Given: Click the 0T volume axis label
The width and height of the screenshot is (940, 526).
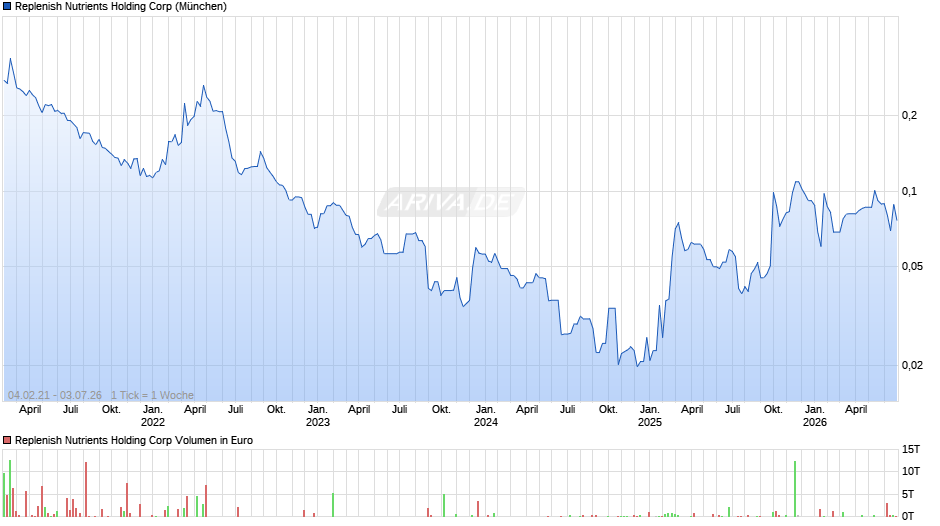Looking at the screenshot, I should tap(908, 516).
